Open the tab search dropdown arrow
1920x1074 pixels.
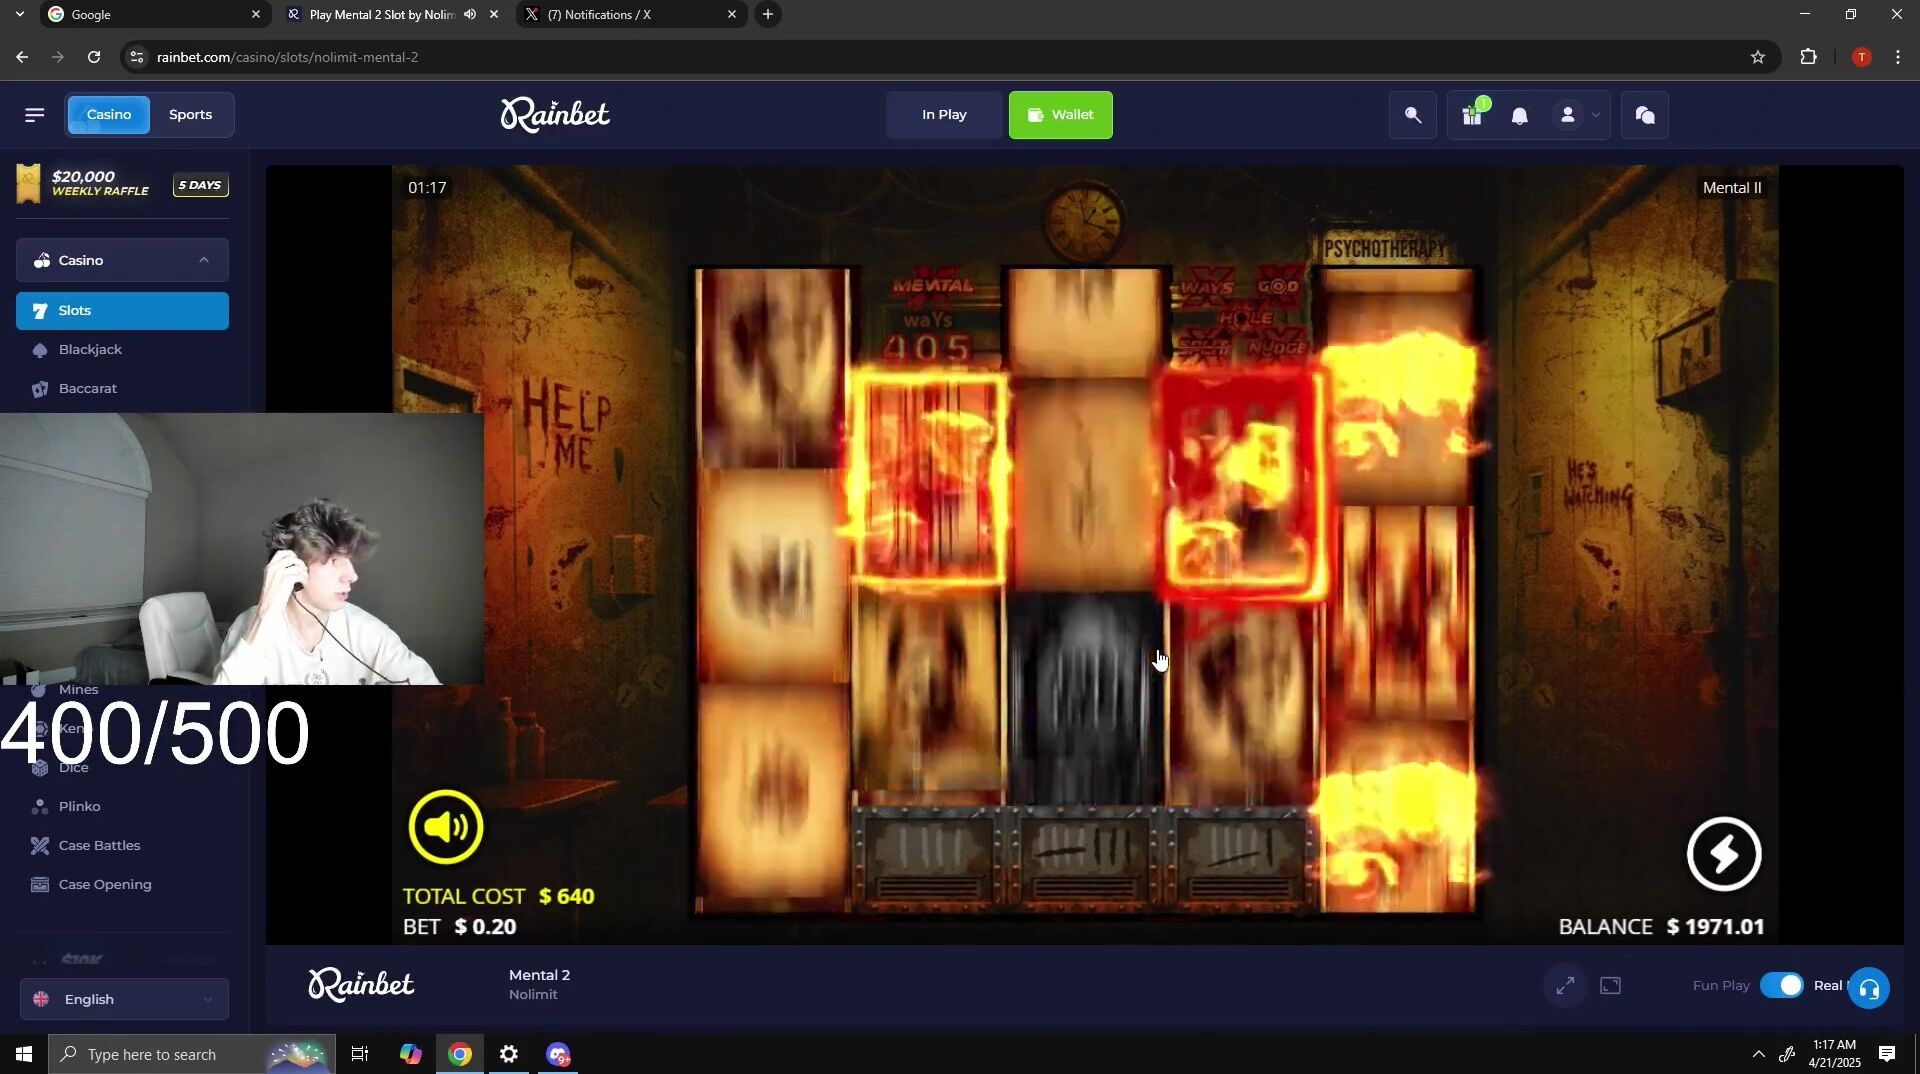(x=19, y=14)
